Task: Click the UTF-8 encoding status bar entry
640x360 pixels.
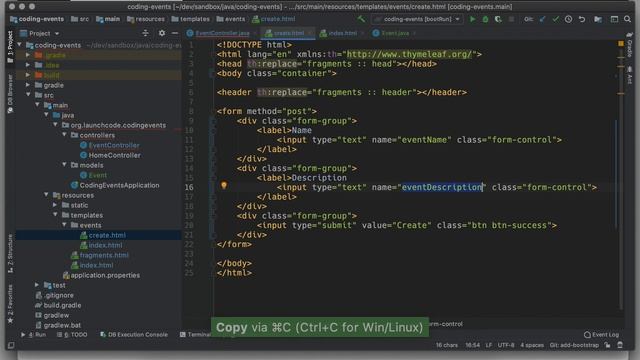Action: tap(506, 345)
